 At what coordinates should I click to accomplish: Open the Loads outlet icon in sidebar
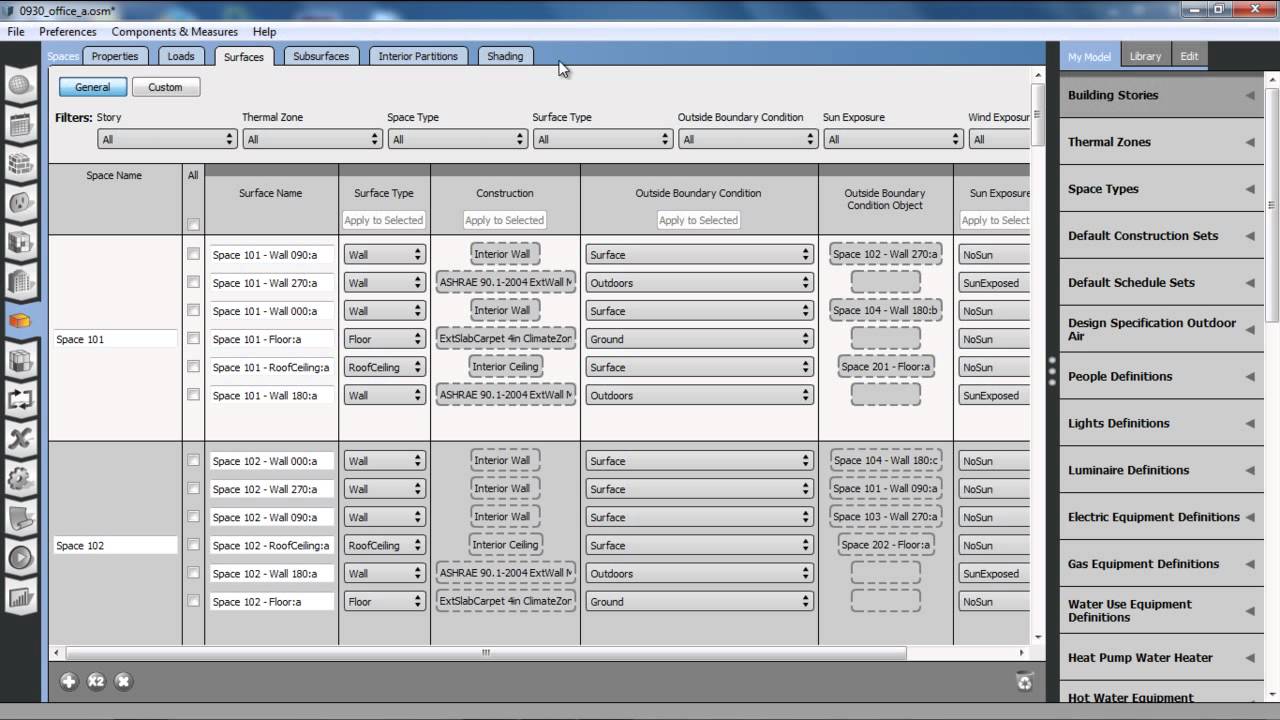(x=21, y=203)
